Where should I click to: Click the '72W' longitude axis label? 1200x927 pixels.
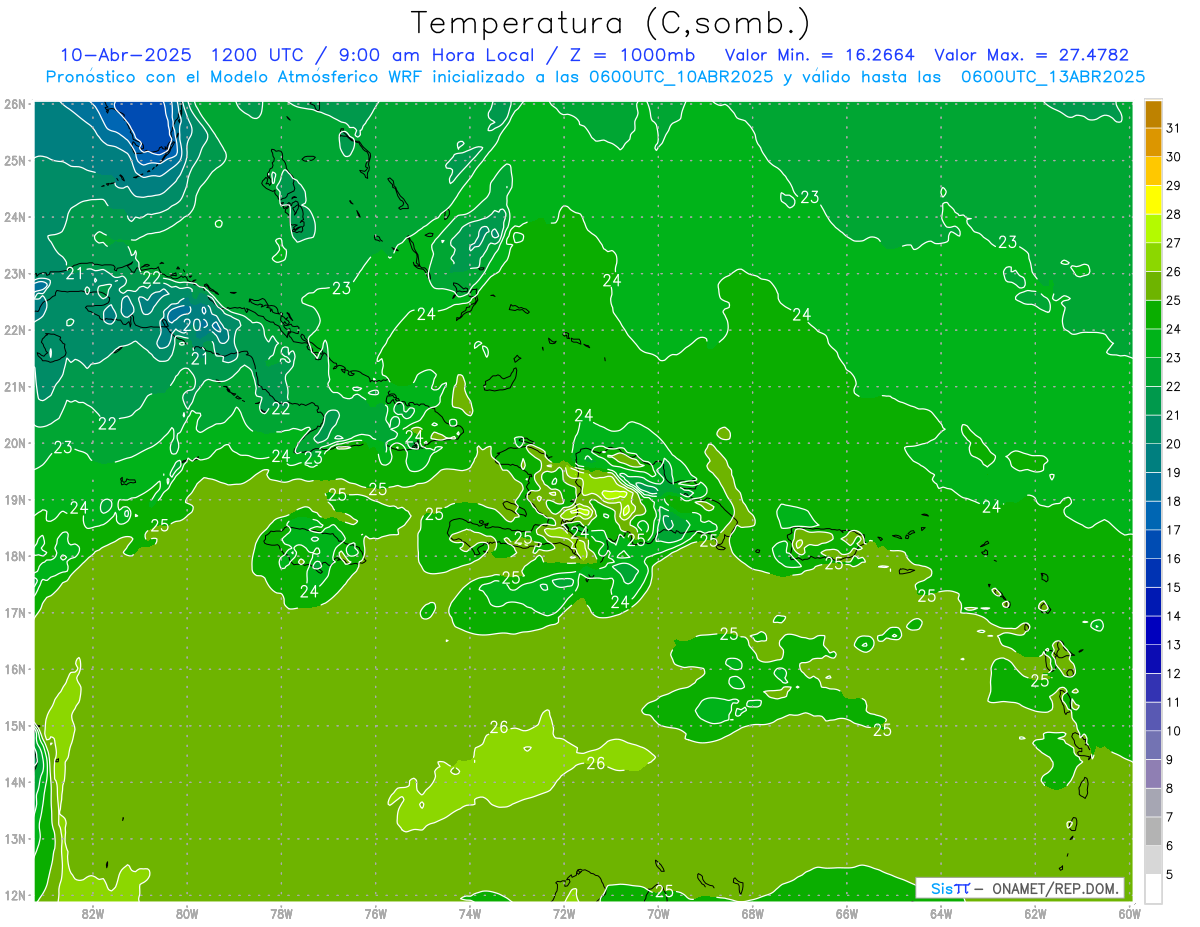pyautogui.click(x=564, y=913)
